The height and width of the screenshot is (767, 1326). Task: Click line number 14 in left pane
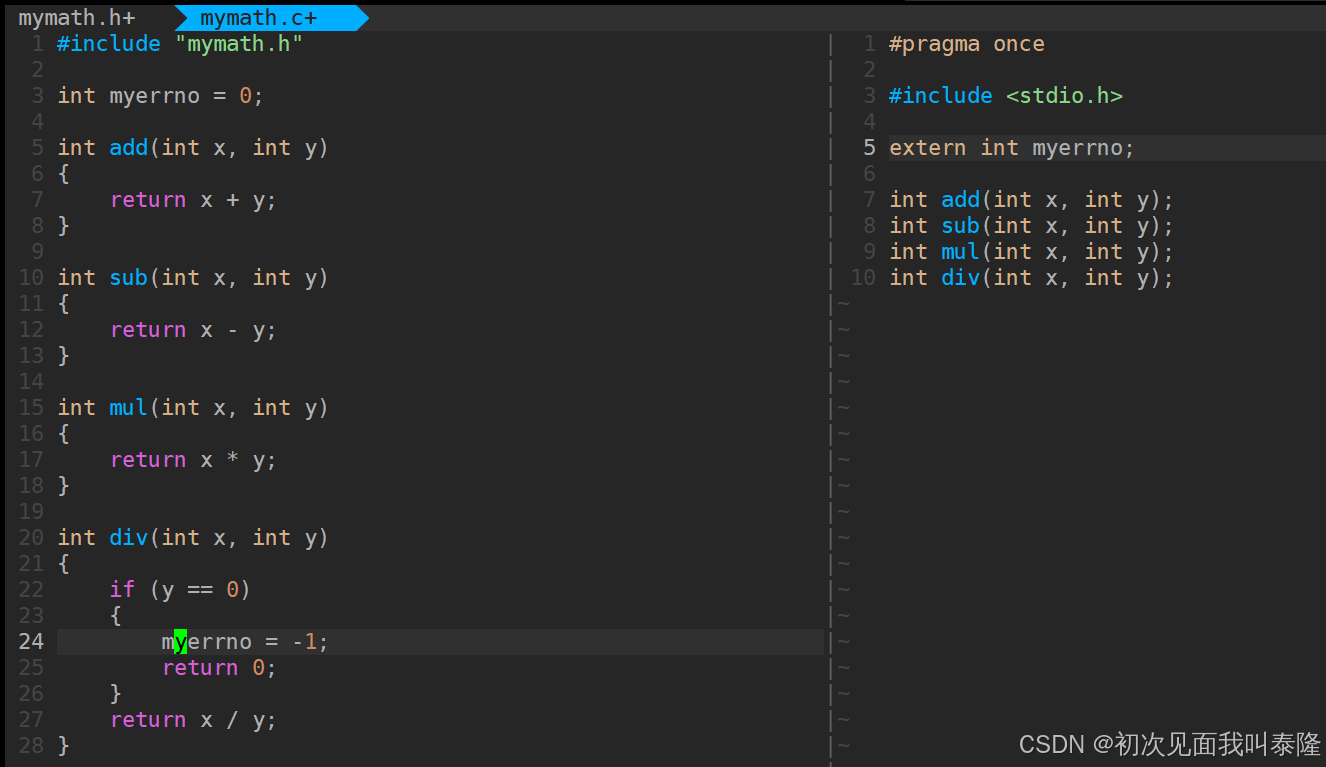pos(31,382)
